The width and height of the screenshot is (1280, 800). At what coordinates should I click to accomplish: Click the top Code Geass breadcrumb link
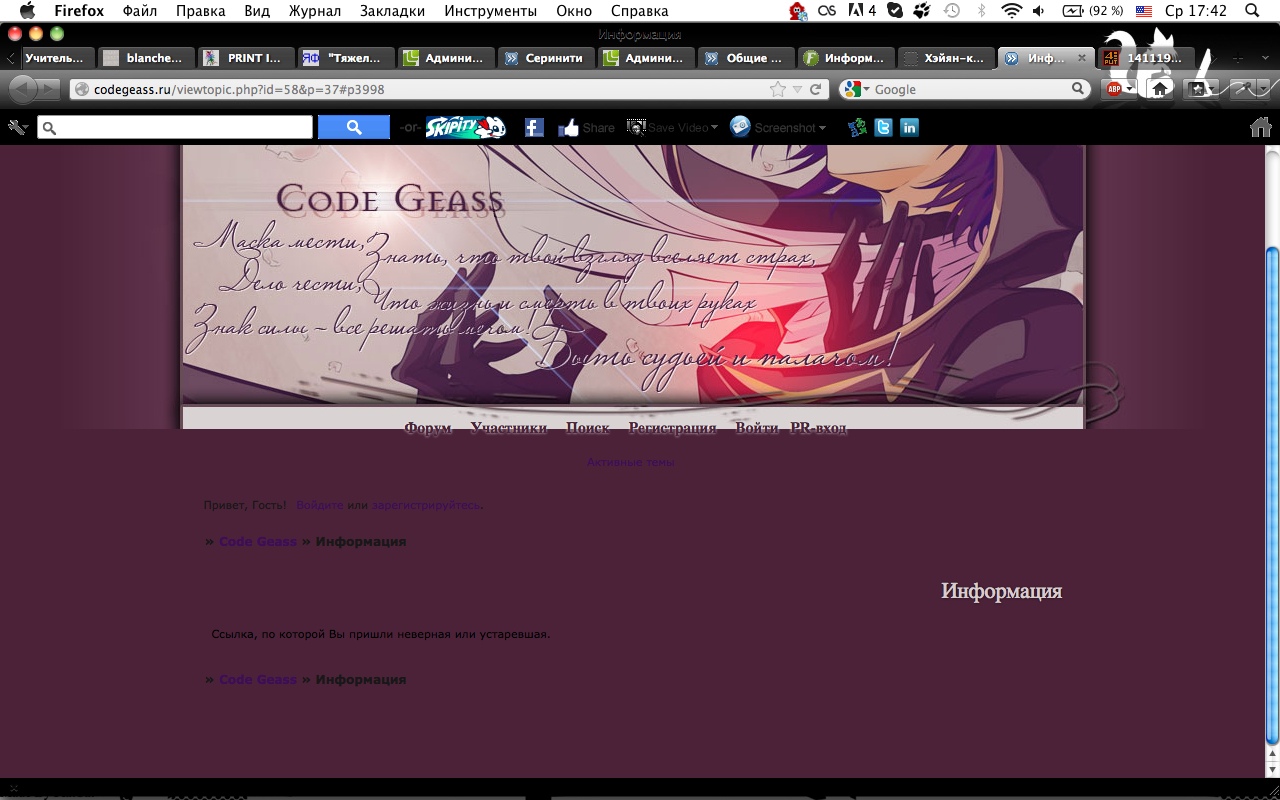click(x=258, y=542)
